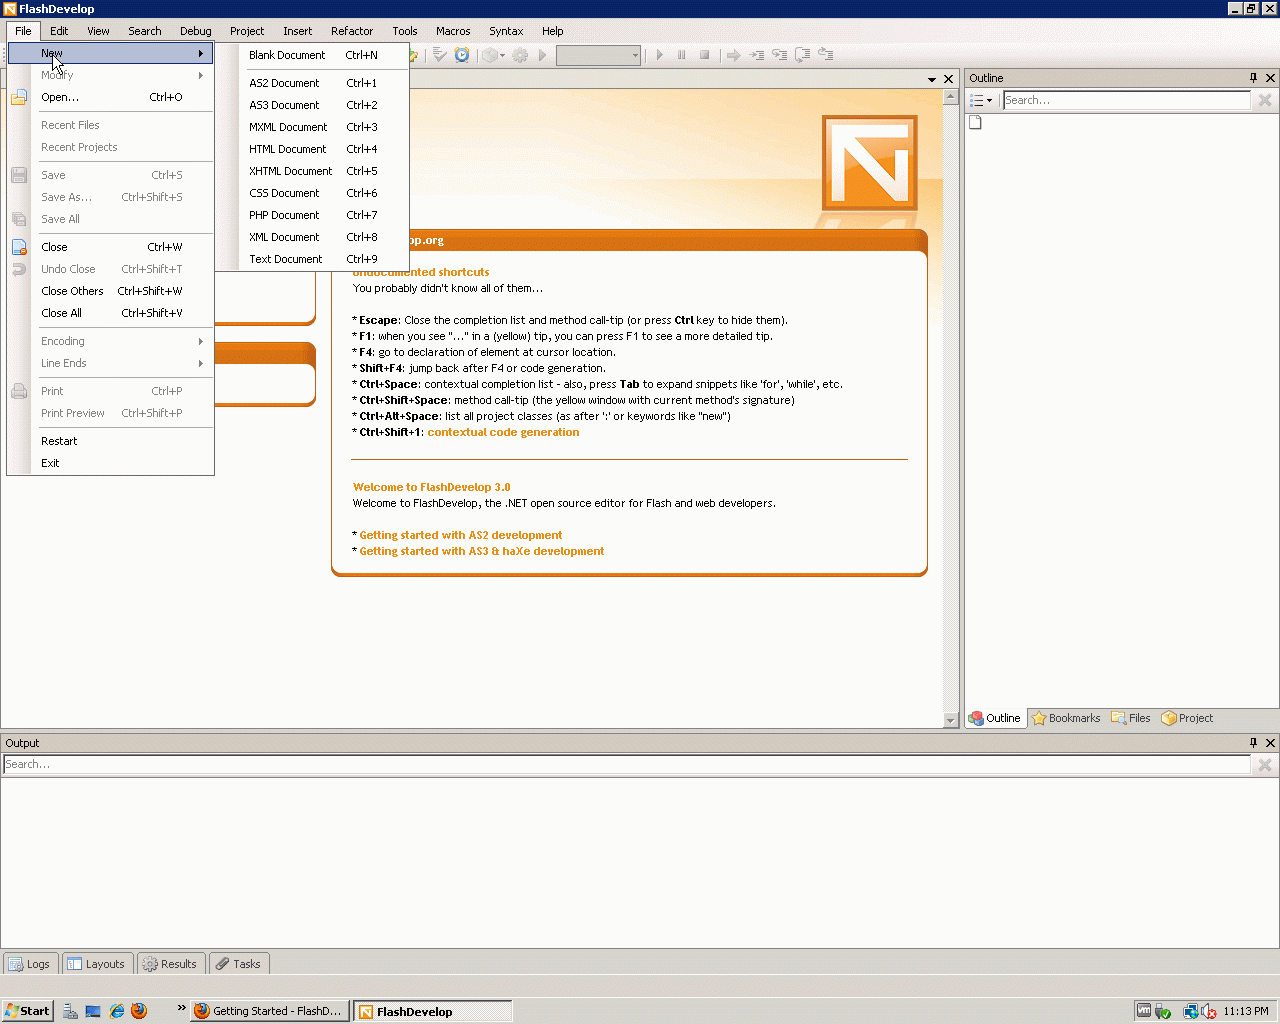
Task: Click the step-over icon with curved arrow
Action: tap(780, 55)
